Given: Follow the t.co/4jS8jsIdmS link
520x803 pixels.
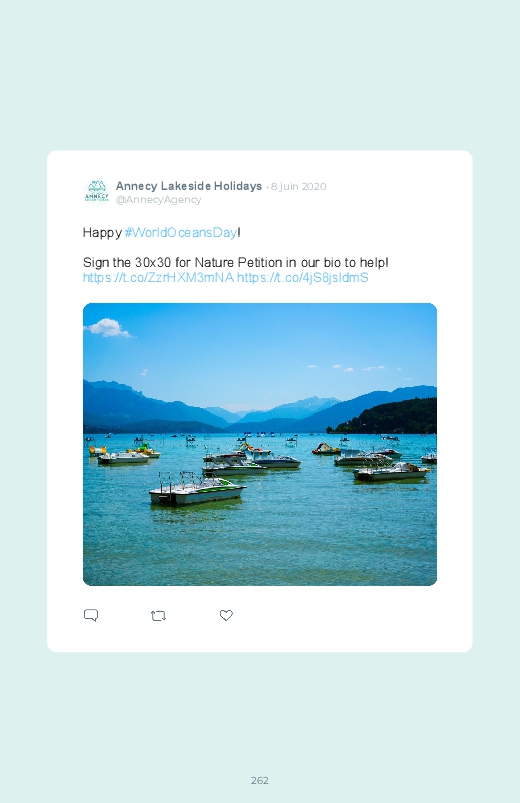Looking at the screenshot, I should click(x=303, y=278).
